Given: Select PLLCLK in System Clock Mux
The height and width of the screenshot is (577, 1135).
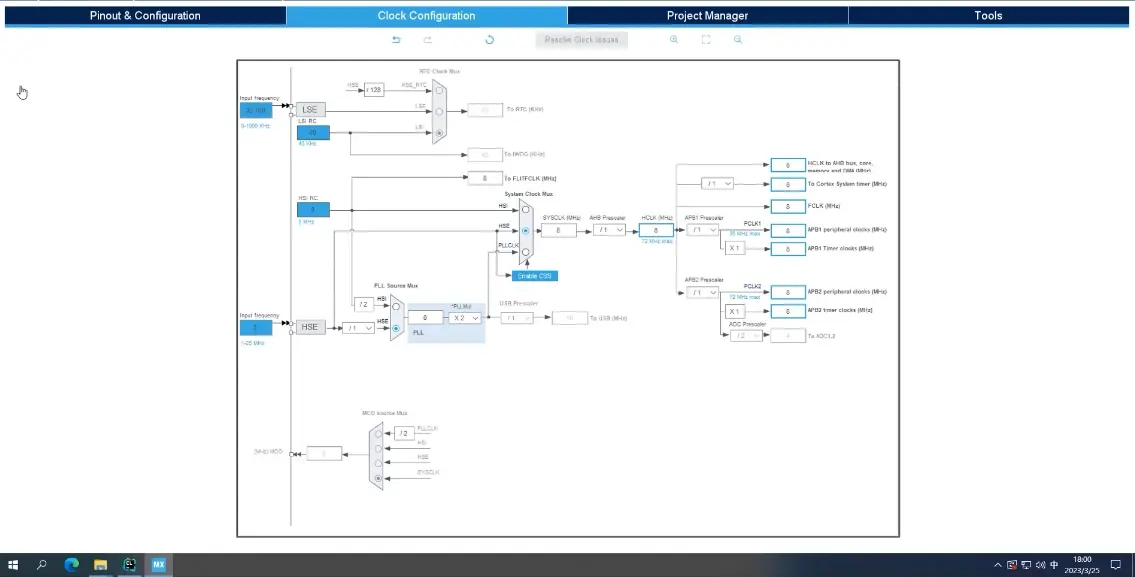Looking at the screenshot, I should [x=526, y=252].
